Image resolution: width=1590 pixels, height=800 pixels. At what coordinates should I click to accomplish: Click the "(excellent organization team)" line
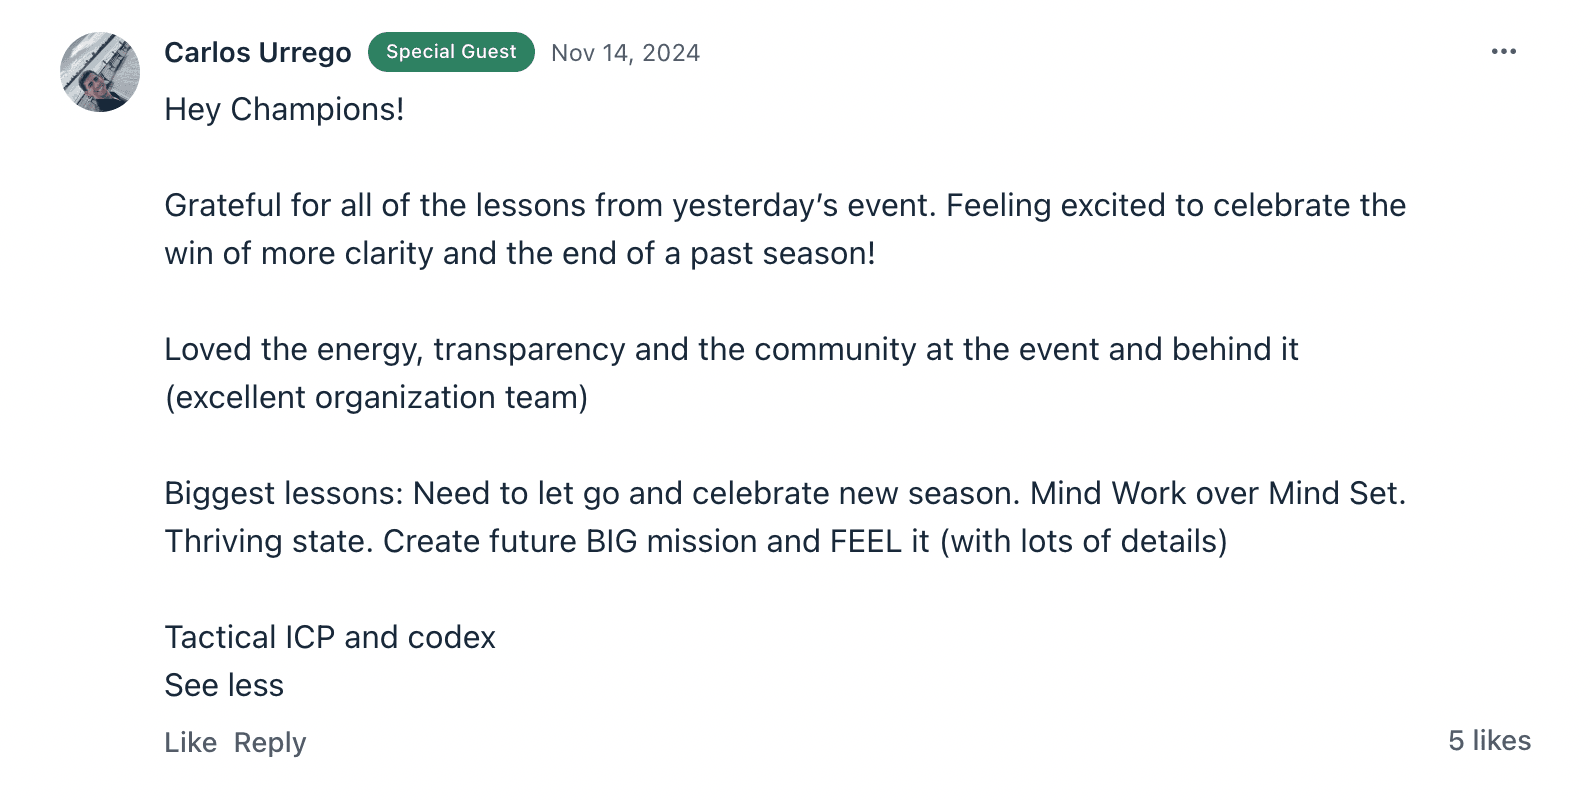pyautogui.click(x=376, y=397)
